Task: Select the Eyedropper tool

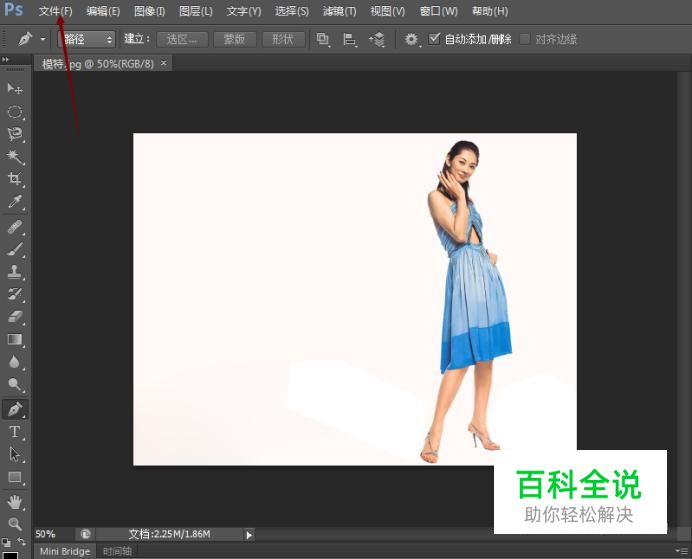Action: [15, 202]
